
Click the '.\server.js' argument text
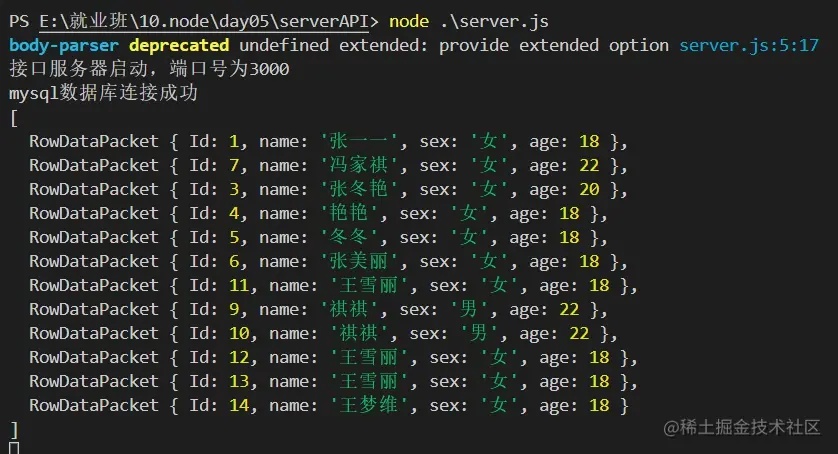coord(494,21)
